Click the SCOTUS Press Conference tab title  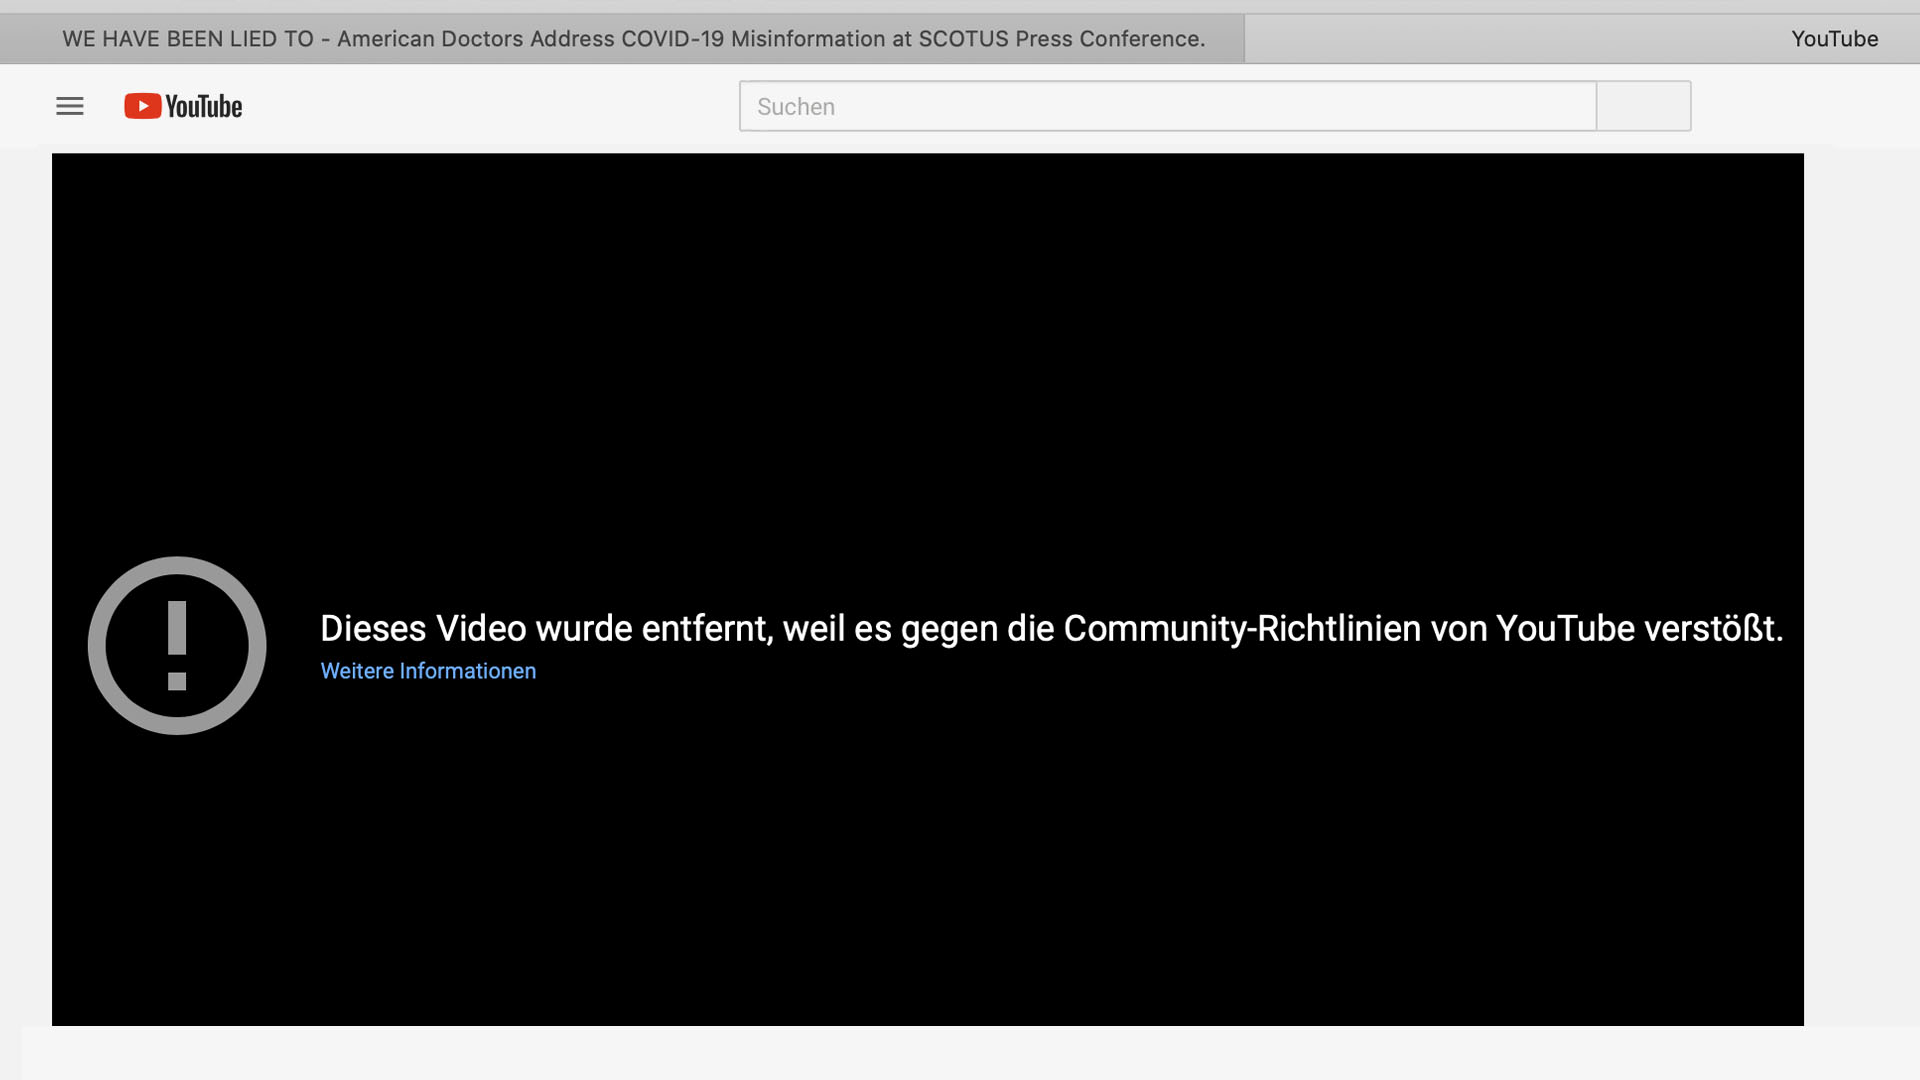click(x=1060, y=39)
